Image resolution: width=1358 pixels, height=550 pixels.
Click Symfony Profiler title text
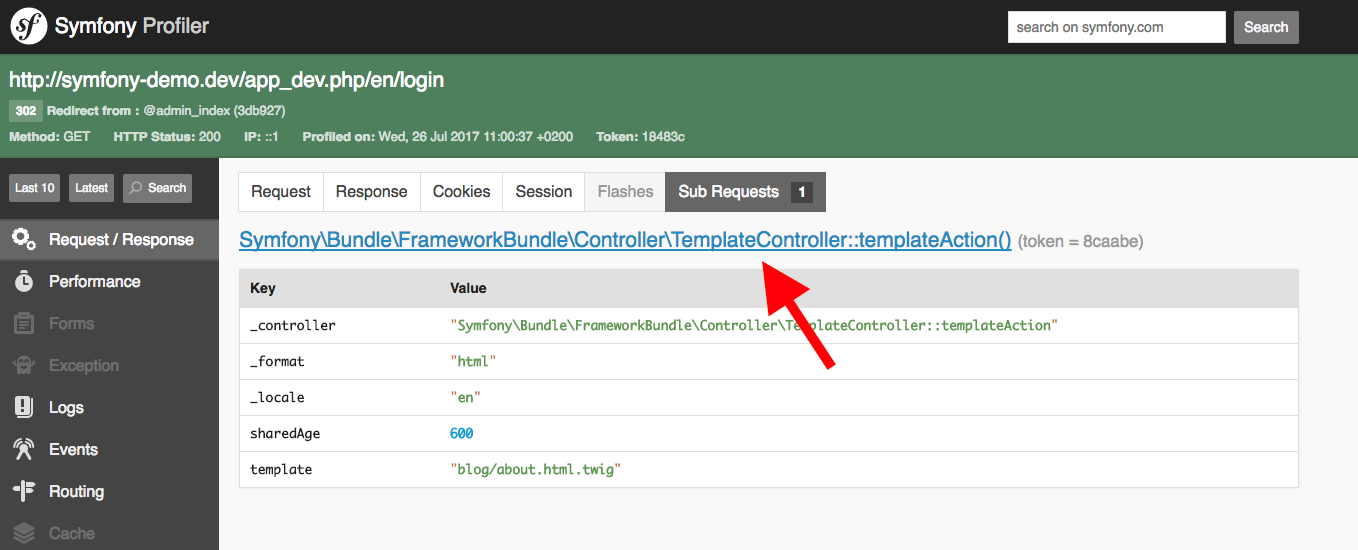[x=132, y=27]
